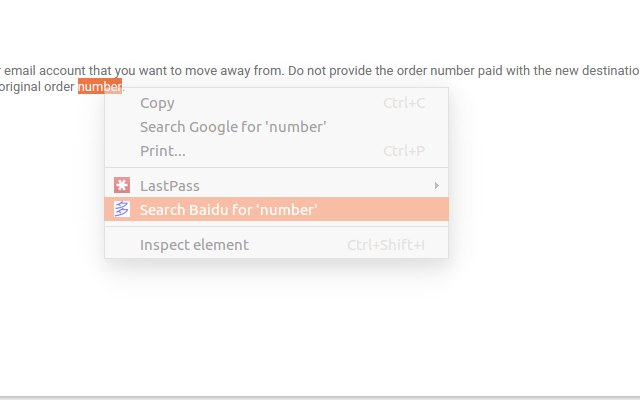Click the highlighted word 'number'
640x400 pixels.
100,87
